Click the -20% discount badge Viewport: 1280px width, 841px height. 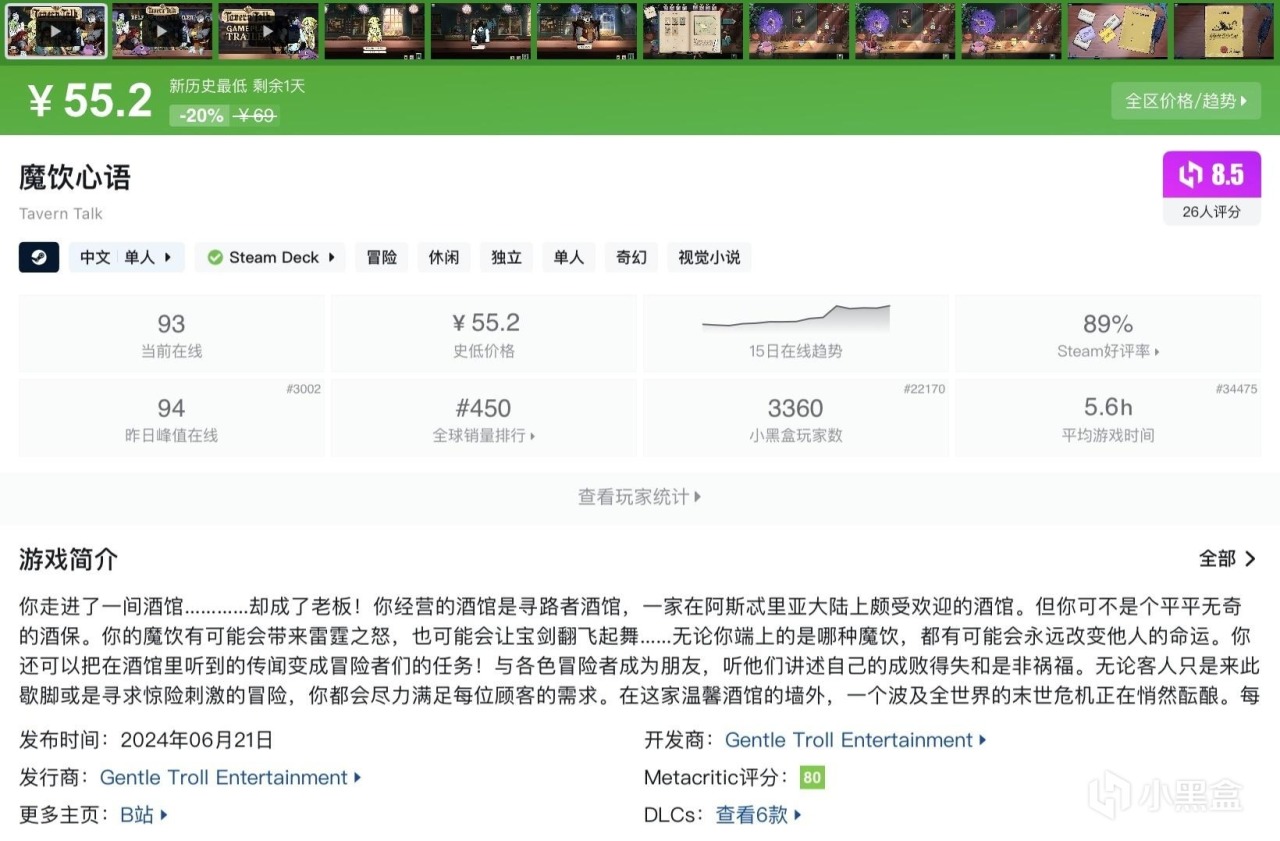[201, 115]
